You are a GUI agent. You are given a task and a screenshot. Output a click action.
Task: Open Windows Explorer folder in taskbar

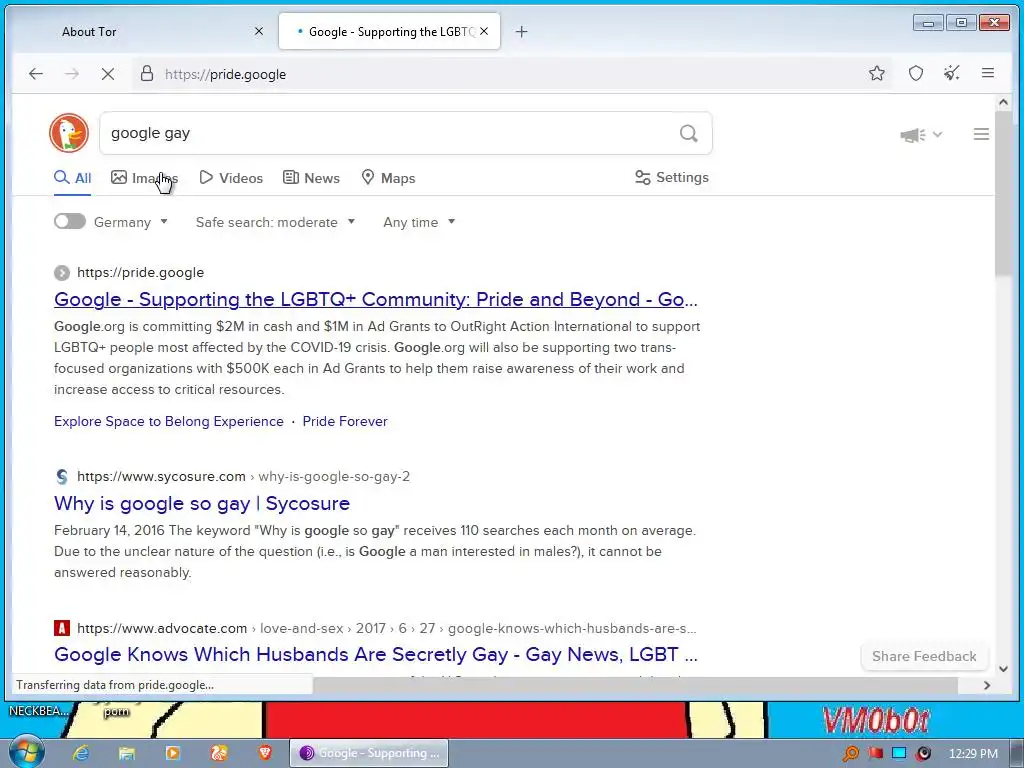(127, 752)
